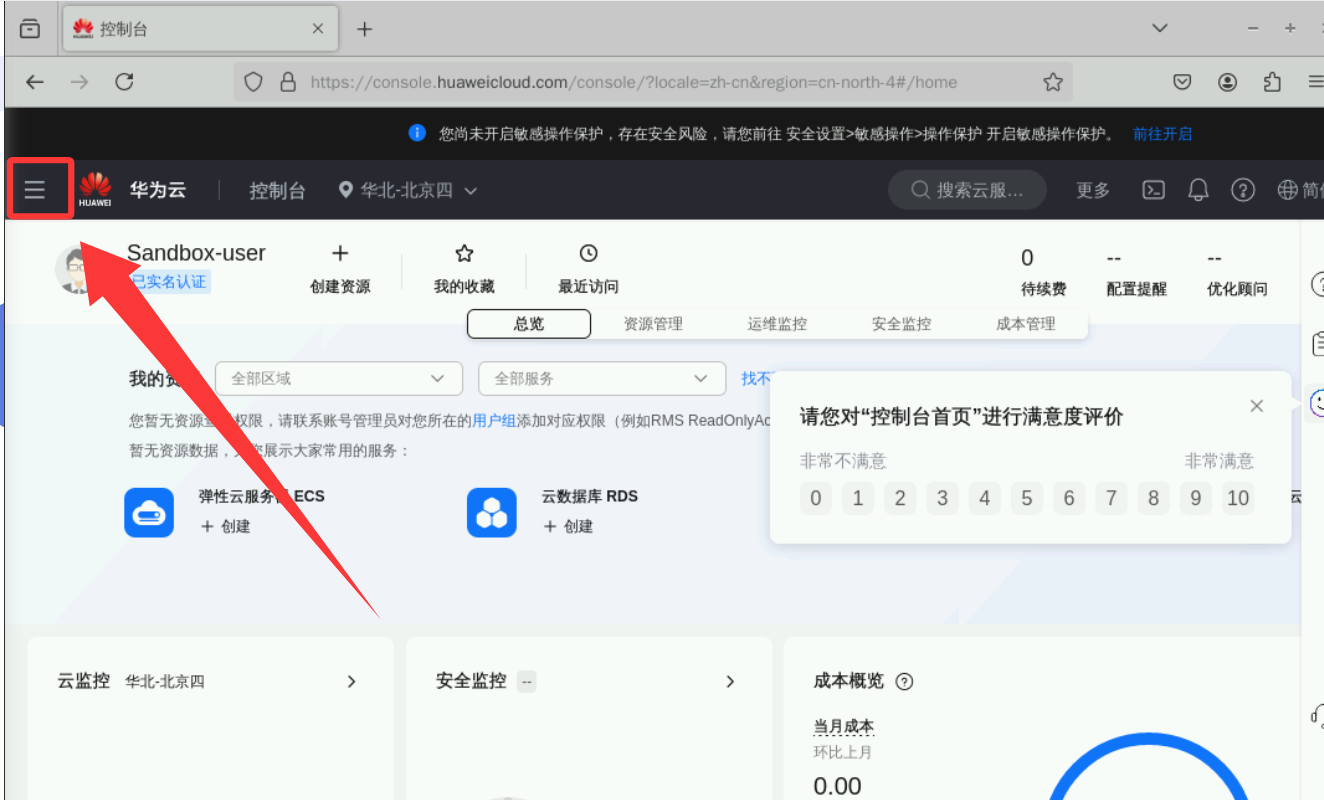
Task: Click 创建 under 云数据库 RDS
Action: (569, 526)
